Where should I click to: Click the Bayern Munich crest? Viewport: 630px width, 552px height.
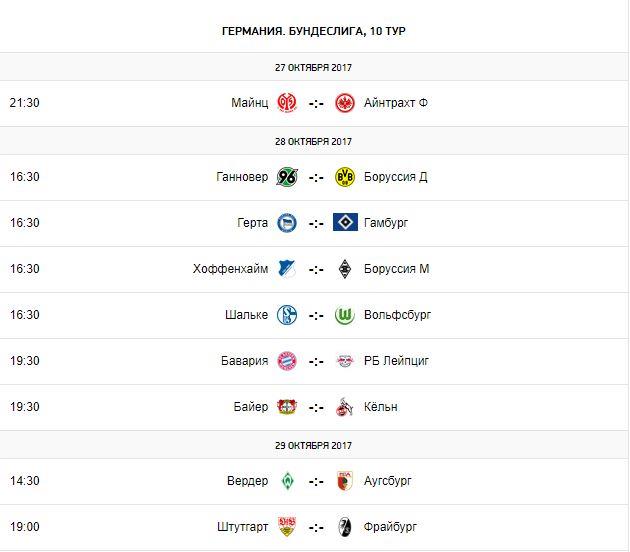[287, 361]
